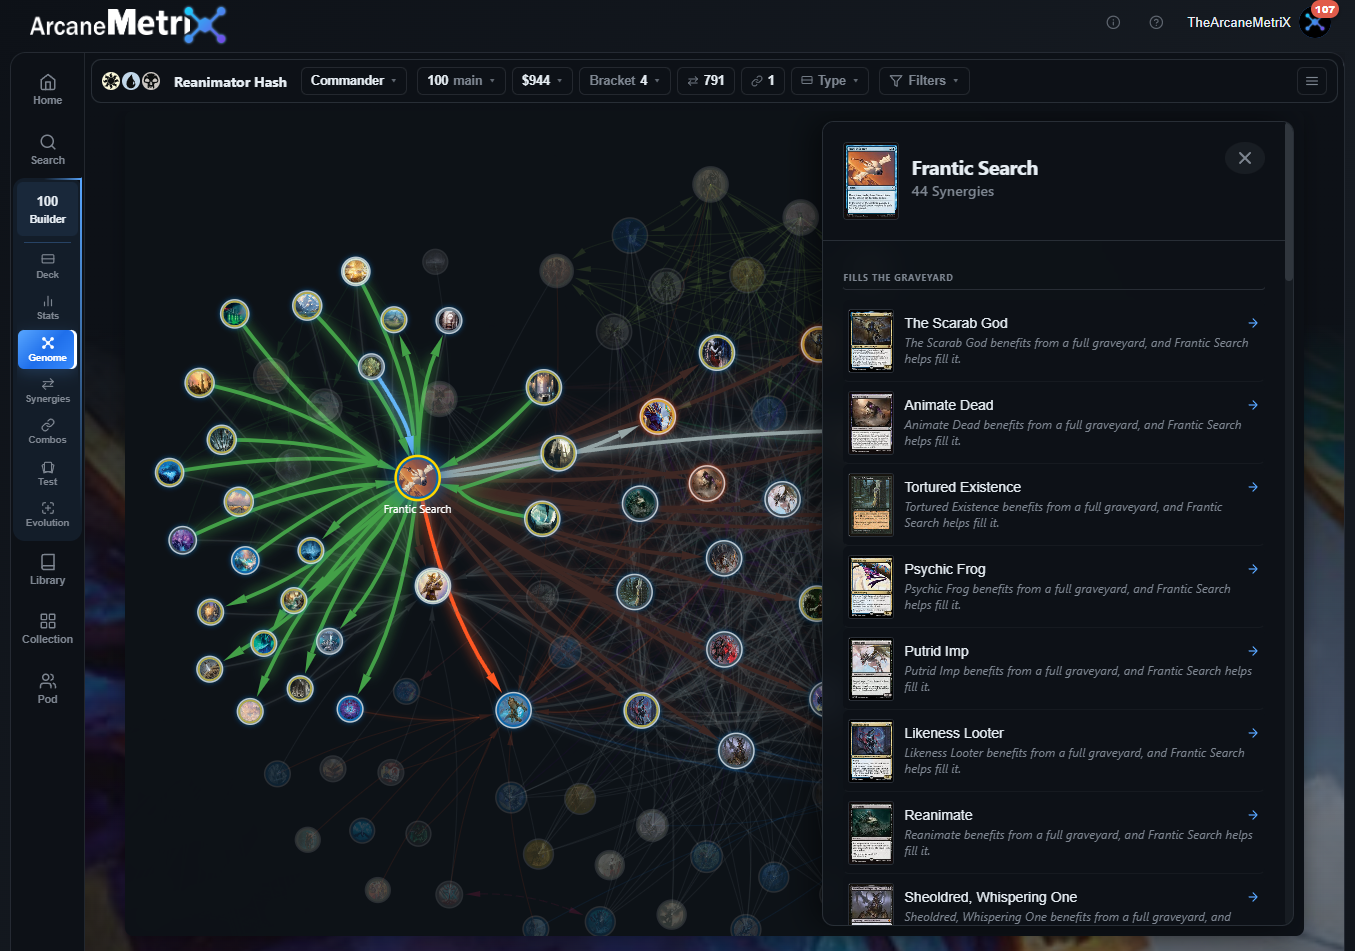Click the synergy panel scrollbar
Image resolution: width=1355 pixels, height=951 pixels.
tap(1289, 202)
